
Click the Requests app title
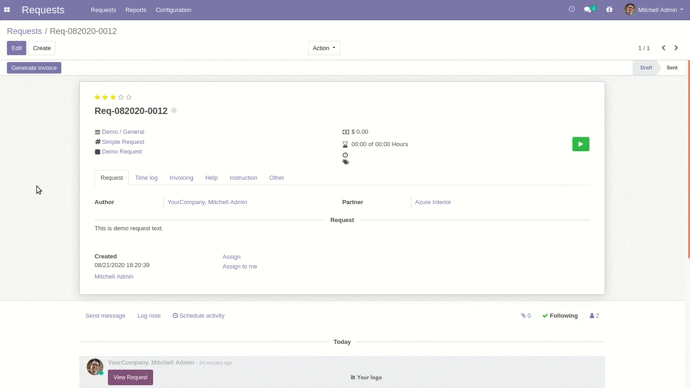click(43, 10)
